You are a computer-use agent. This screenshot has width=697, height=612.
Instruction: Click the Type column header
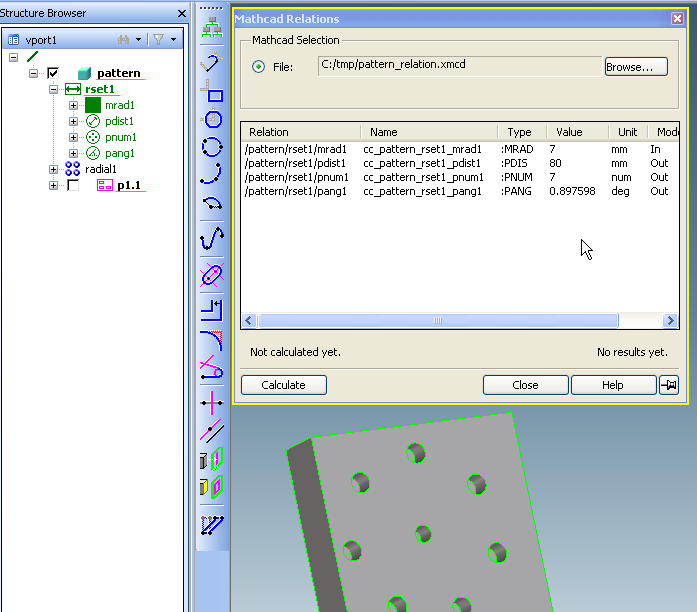(x=522, y=132)
